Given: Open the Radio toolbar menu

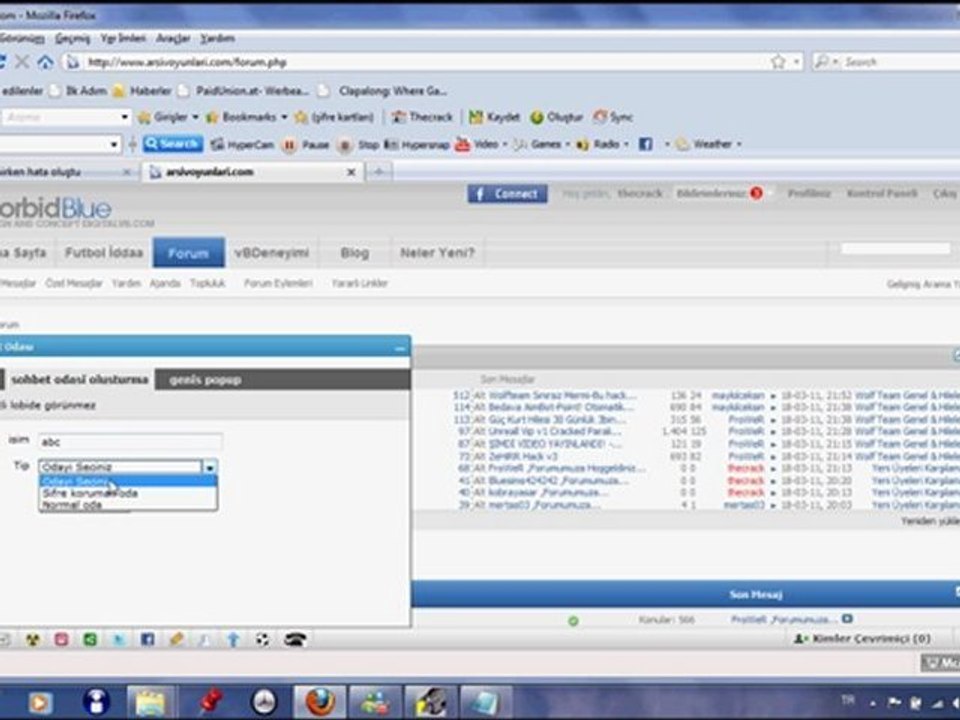Looking at the screenshot, I should (602, 144).
